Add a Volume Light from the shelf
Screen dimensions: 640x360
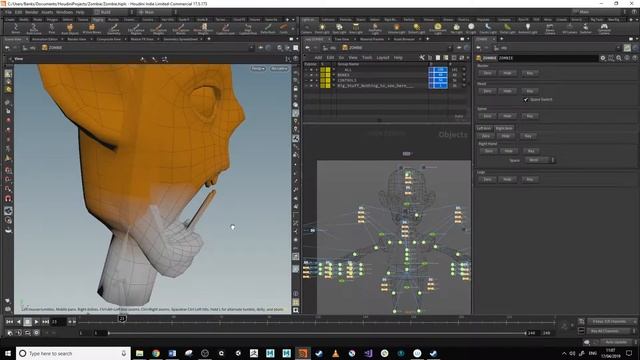click(396, 29)
